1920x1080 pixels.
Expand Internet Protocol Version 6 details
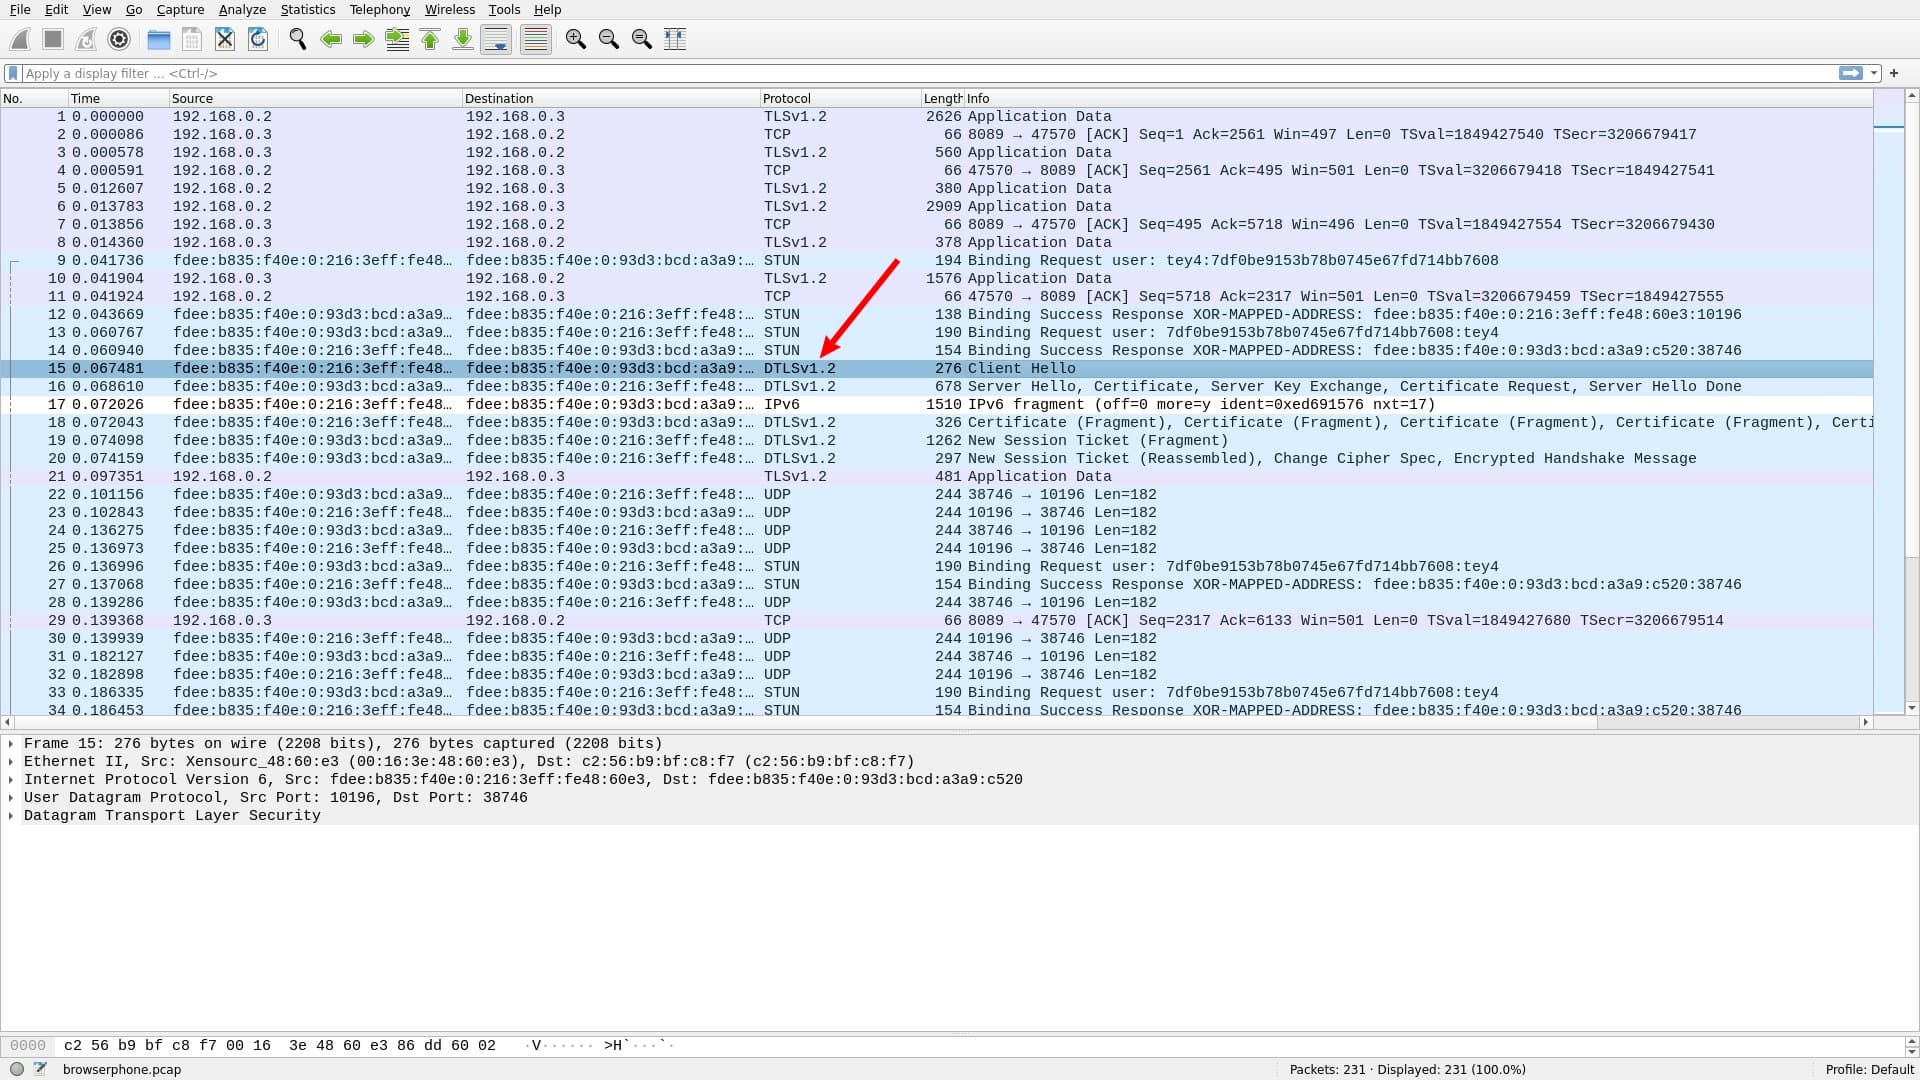pyautogui.click(x=11, y=780)
